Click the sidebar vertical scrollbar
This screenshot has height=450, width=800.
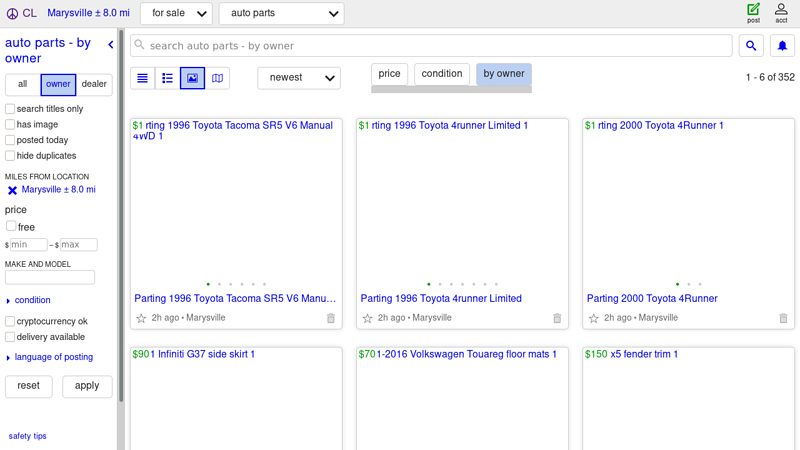(121, 216)
